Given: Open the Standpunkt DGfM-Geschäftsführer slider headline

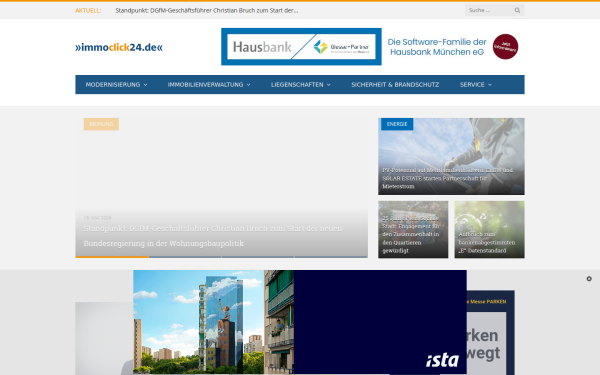Looking at the screenshot, I should tap(213, 236).
